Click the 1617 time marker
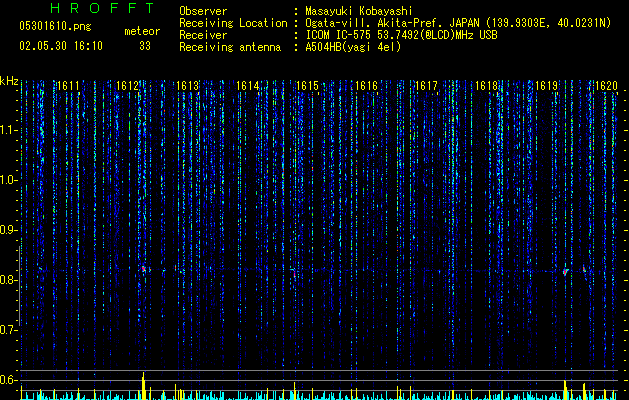The width and height of the screenshot is (629, 400). 426,86
